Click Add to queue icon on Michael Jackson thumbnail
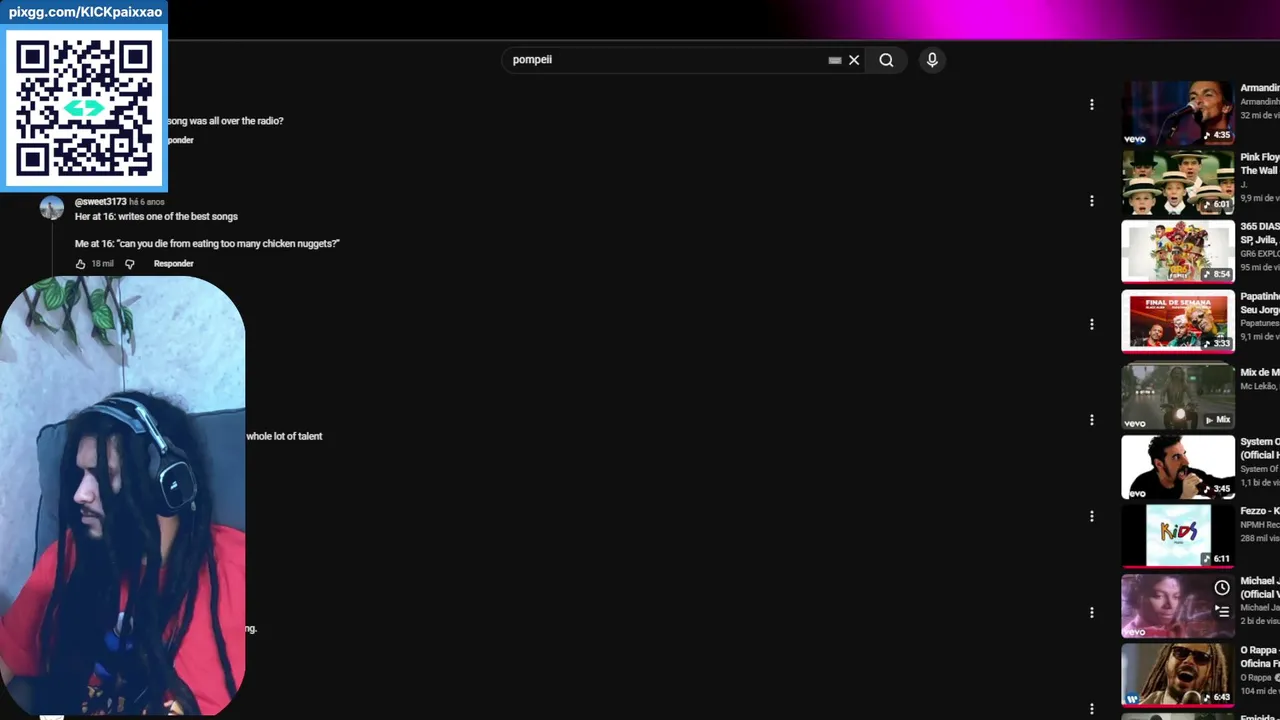Viewport: 1280px width, 720px height. click(x=1222, y=611)
